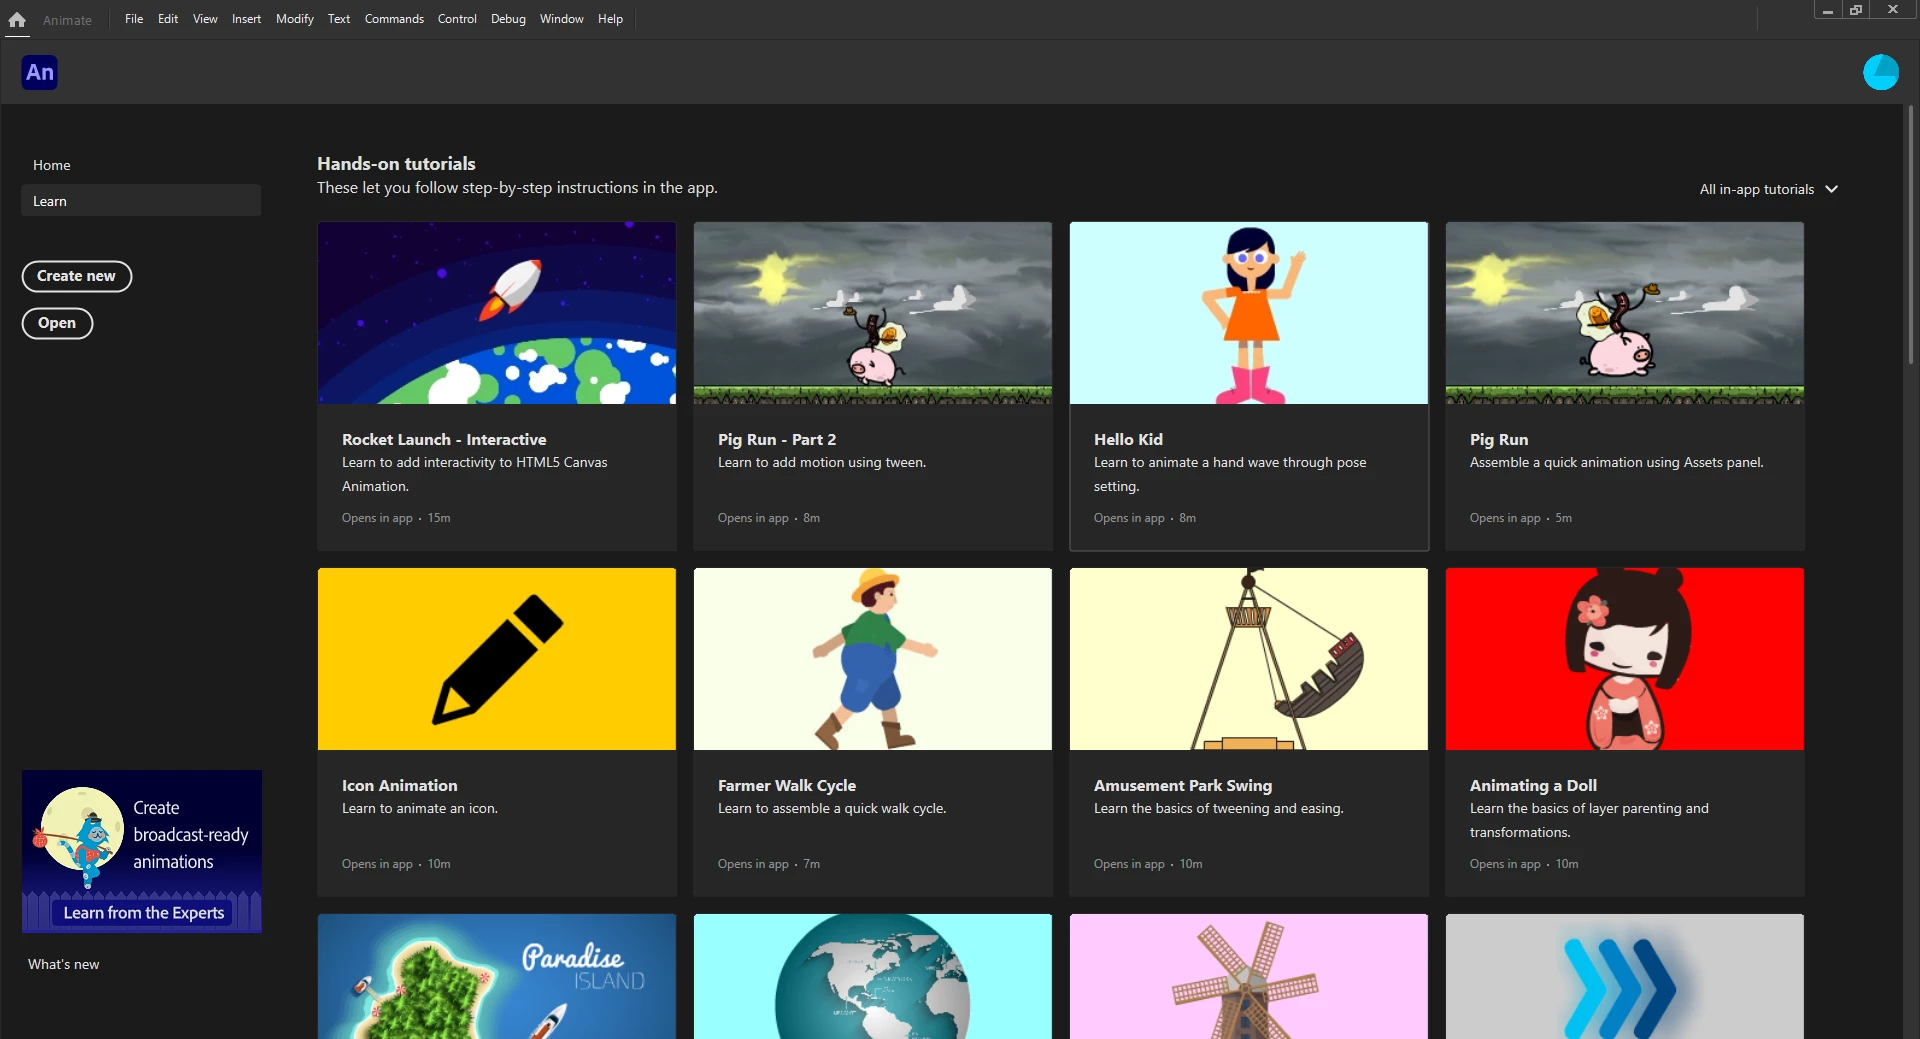
Task: Click the Rocket Launch - Interactive title
Action: pos(444,439)
